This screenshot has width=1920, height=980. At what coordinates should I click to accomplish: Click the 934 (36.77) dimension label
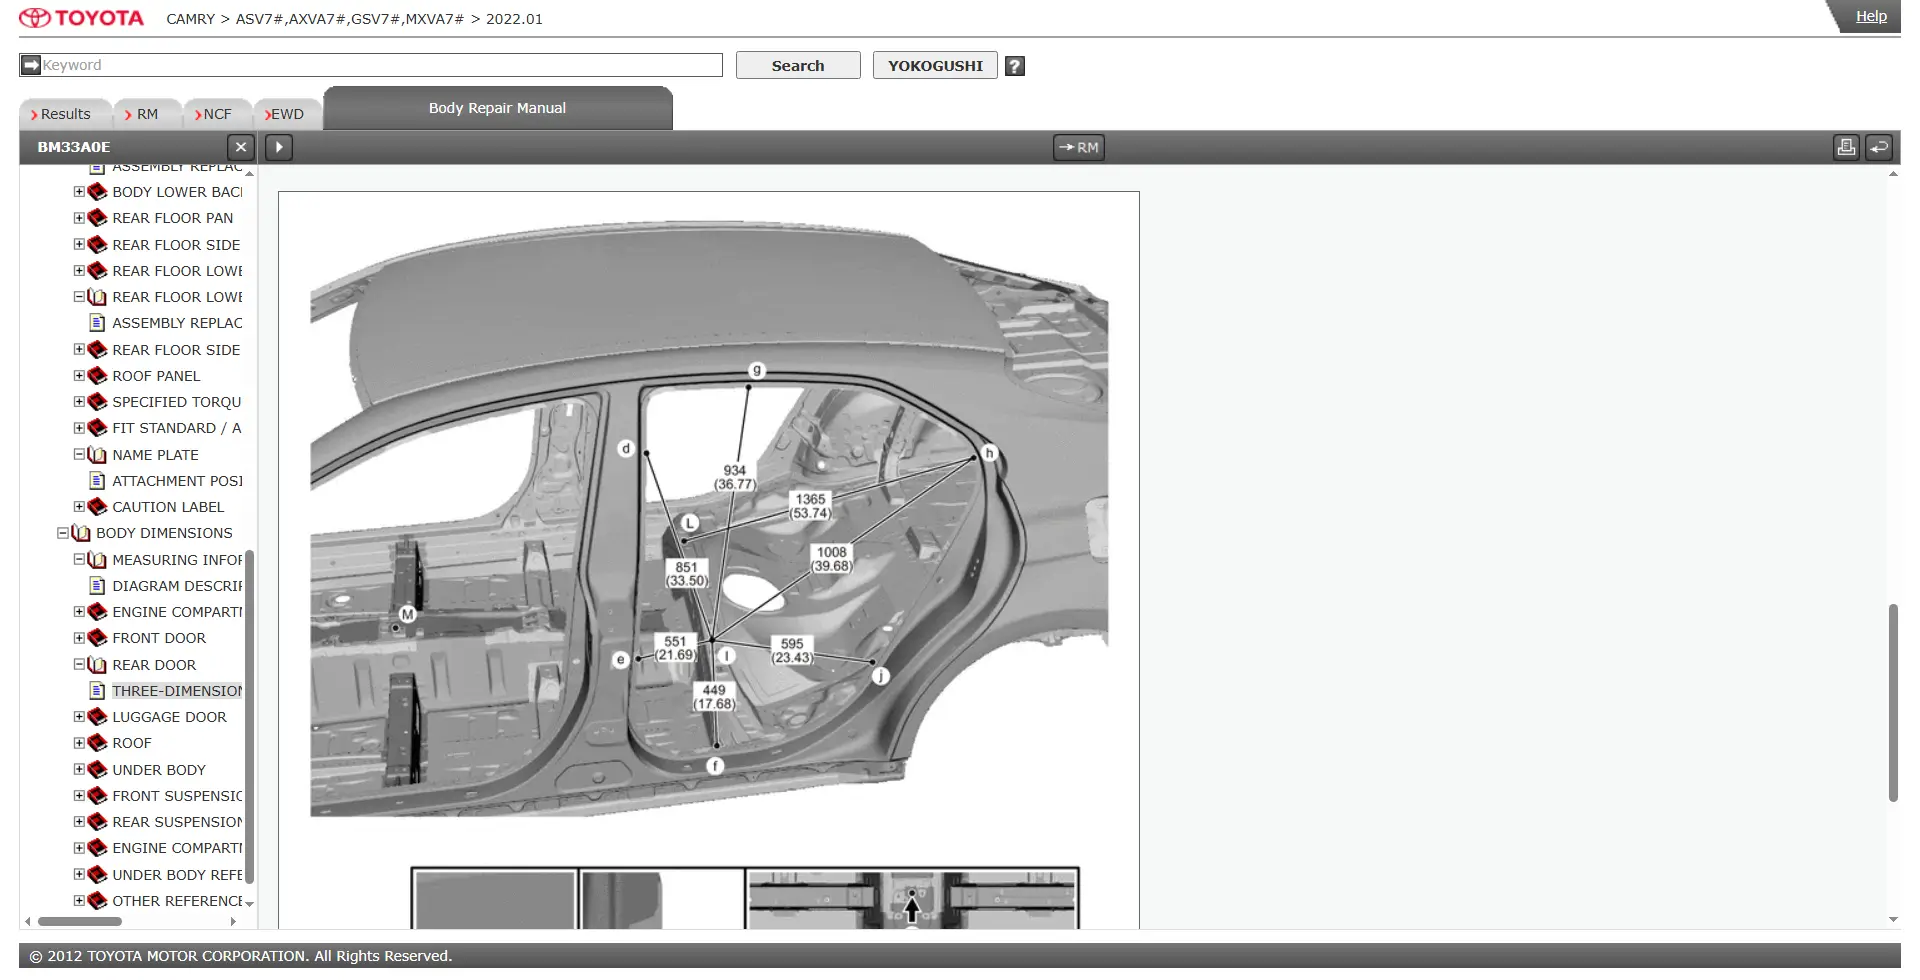click(735, 477)
